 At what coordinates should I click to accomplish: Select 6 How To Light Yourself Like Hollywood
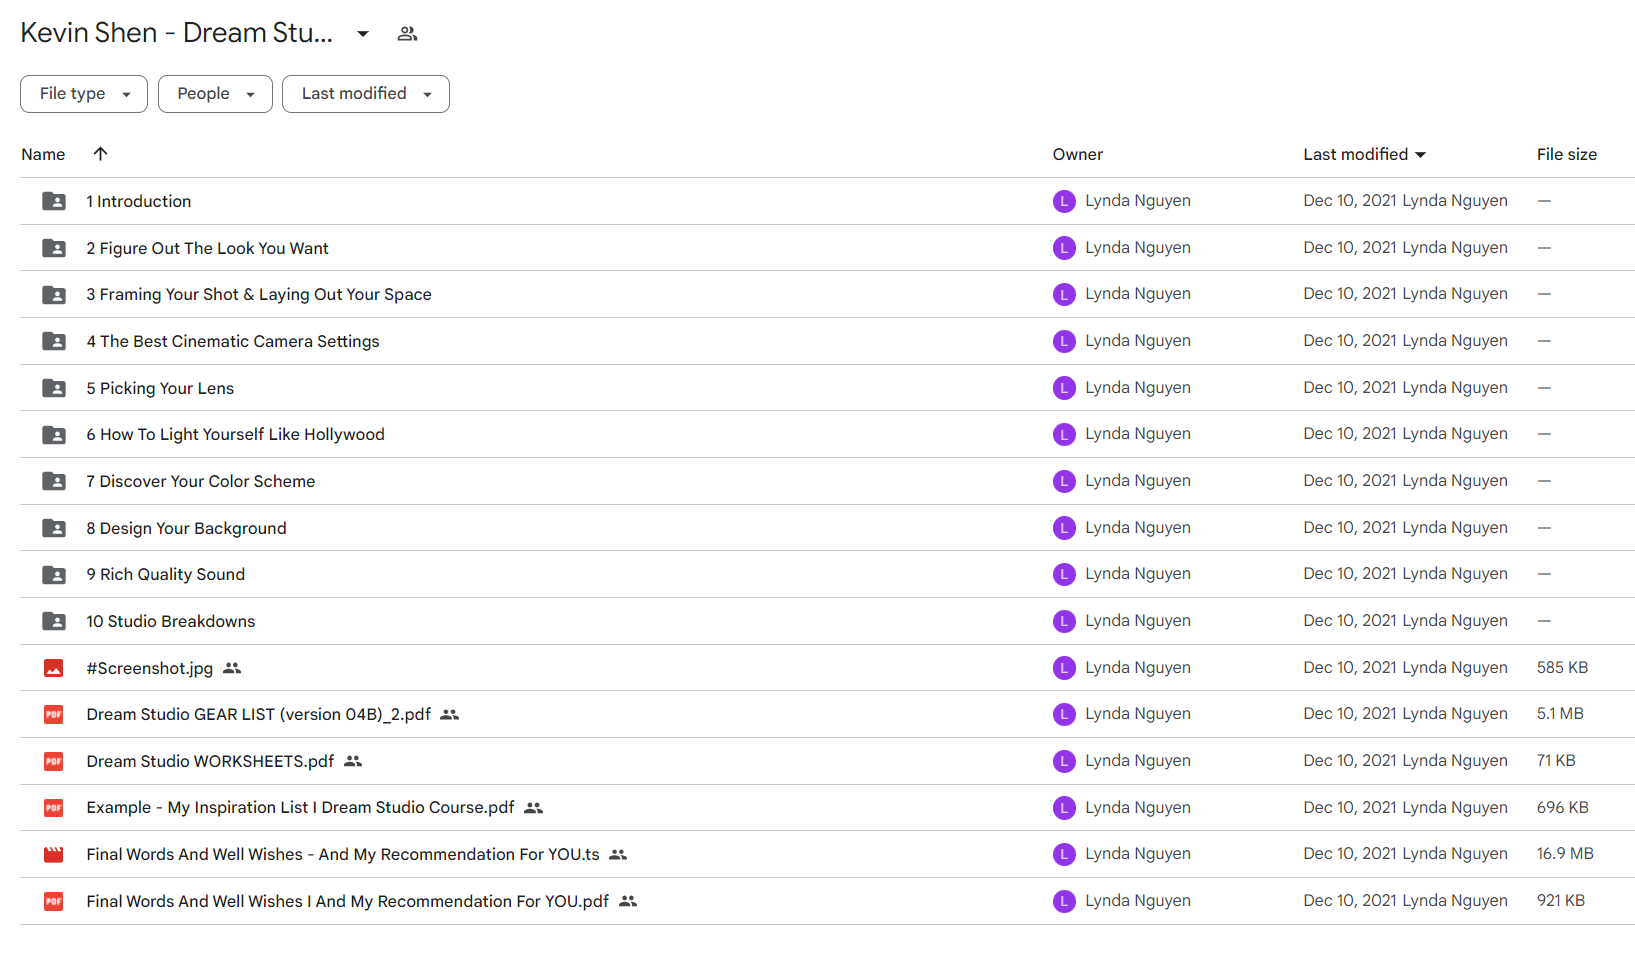tap(235, 435)
